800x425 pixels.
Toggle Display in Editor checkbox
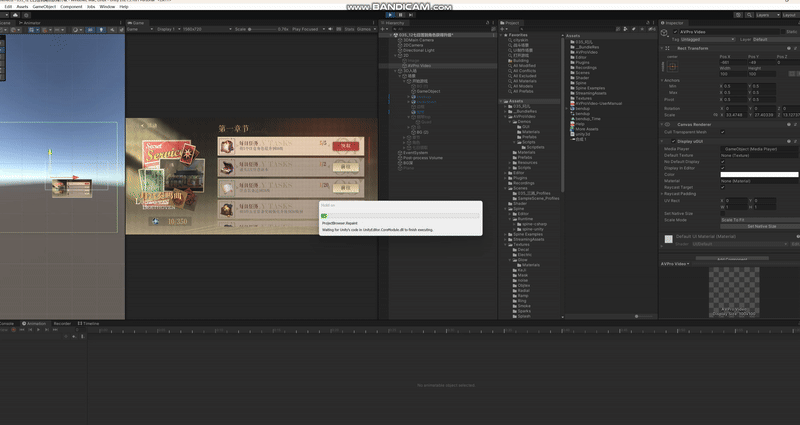(722, 168)
